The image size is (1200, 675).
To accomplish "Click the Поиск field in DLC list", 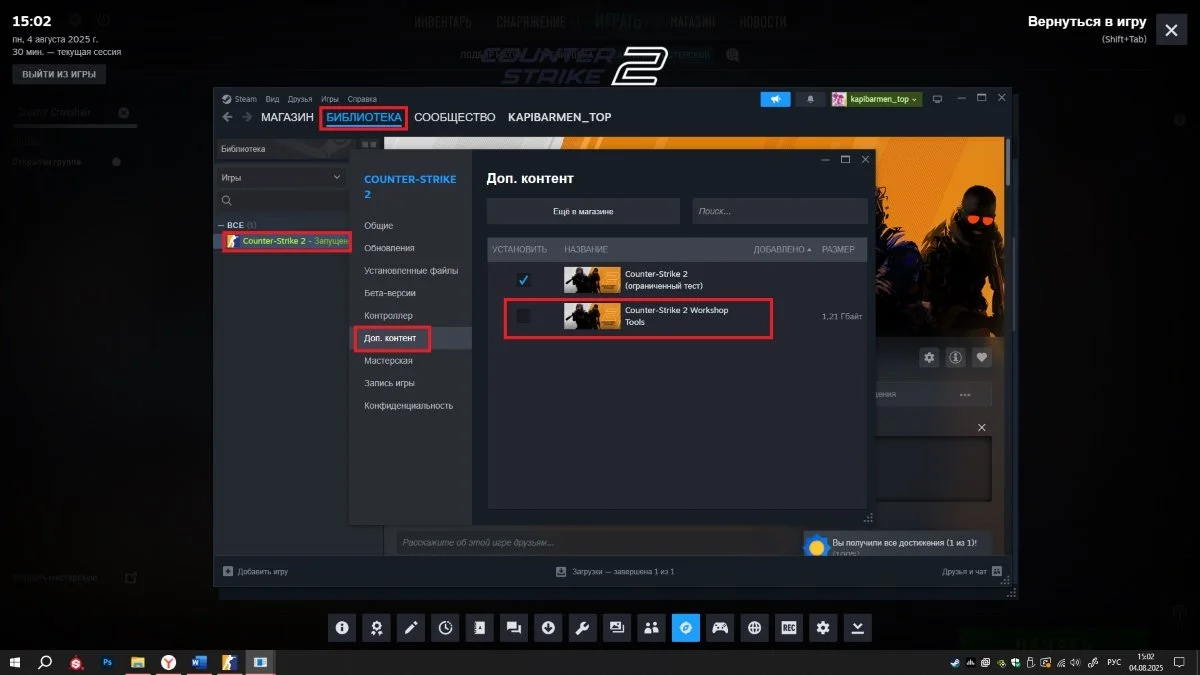I will (x=780, y=211).
